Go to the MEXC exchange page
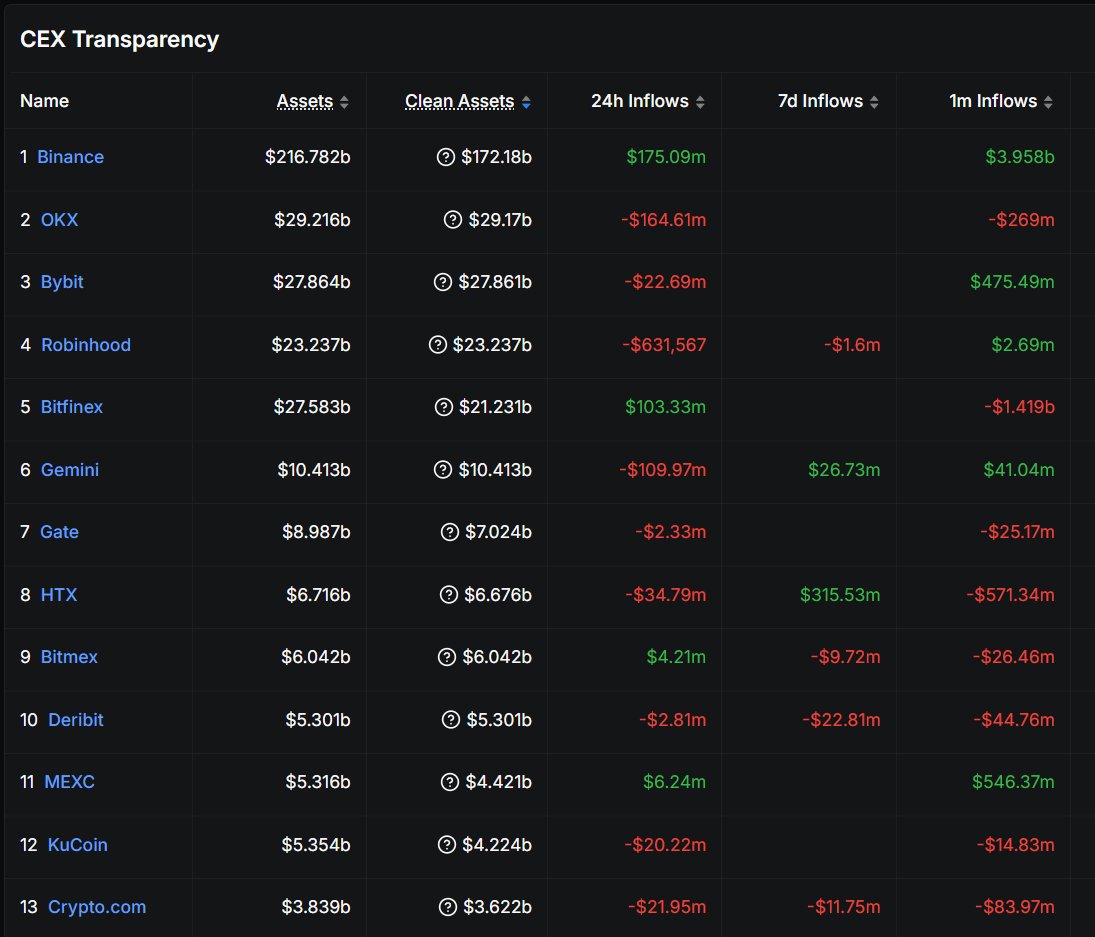The image size is (1095, 937). tap(70, 782)
